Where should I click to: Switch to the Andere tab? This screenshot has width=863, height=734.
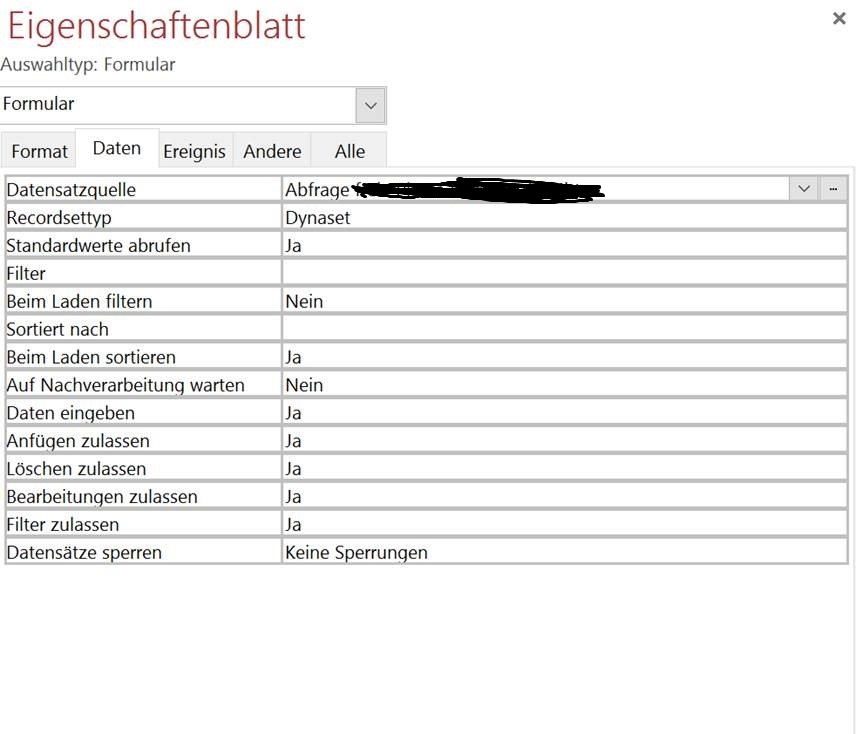point(272,152)
